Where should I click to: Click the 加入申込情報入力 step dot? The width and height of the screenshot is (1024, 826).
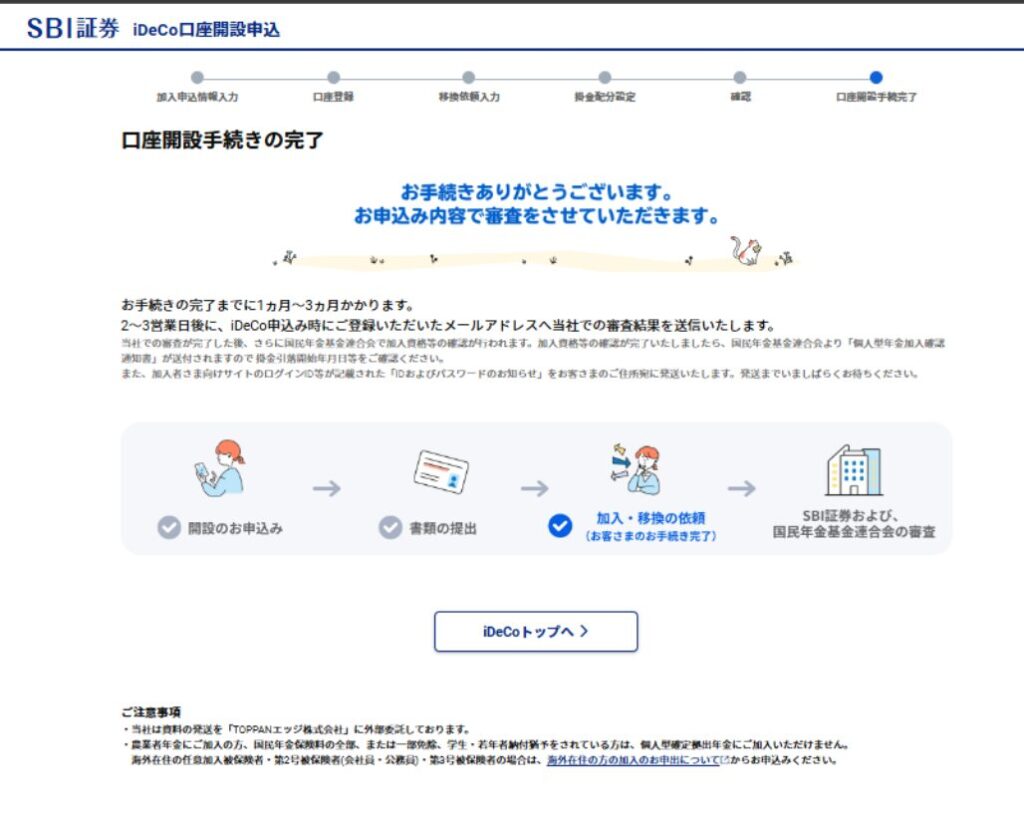pyautogui.click(x=197, y=78)
